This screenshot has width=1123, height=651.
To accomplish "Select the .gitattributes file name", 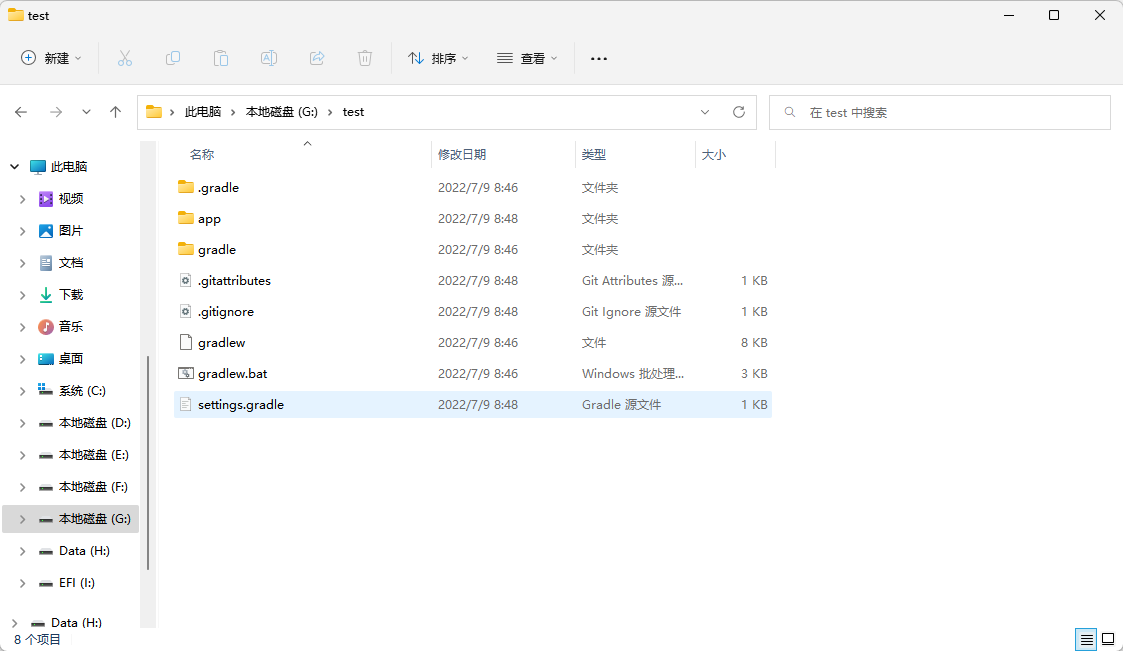I will pyautogui.click(x=234, y=280).
